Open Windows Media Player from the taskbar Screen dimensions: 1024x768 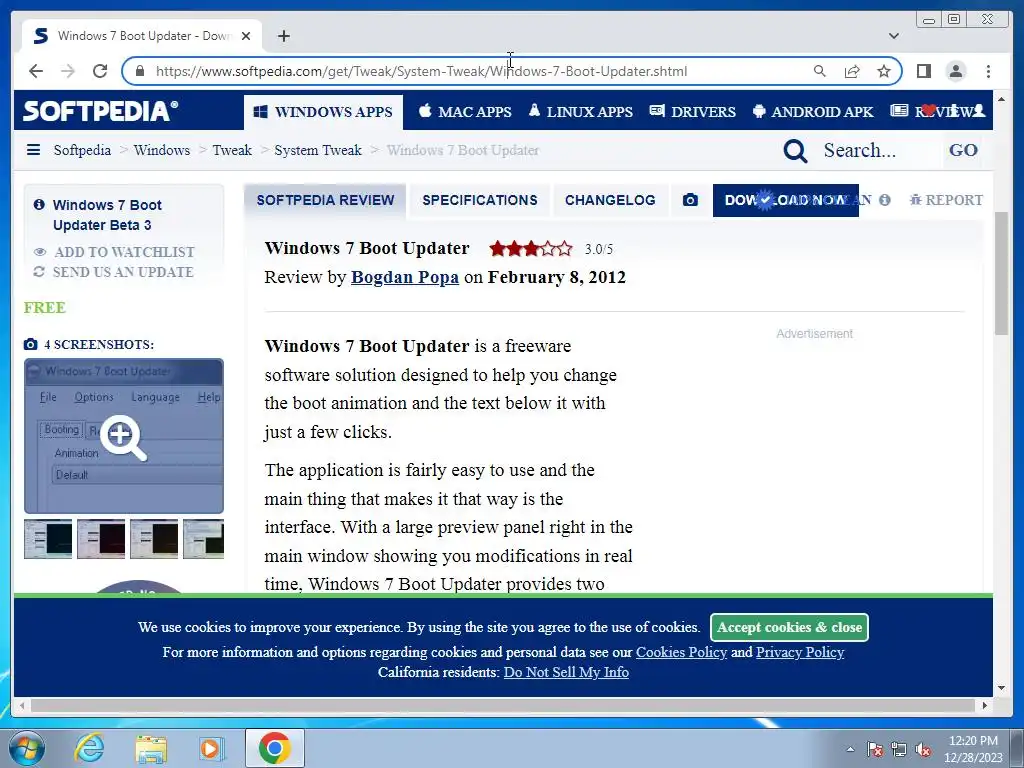212,748
